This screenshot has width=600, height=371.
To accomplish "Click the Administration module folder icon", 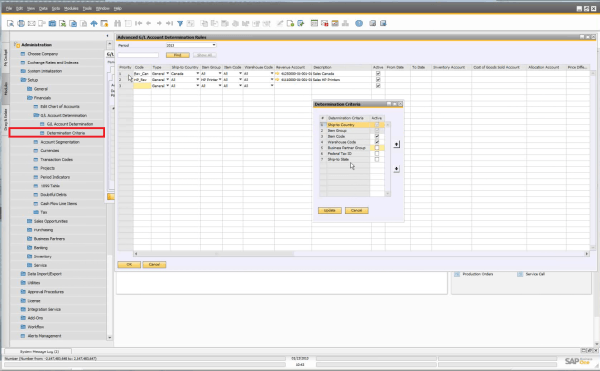I will point(17,45).
